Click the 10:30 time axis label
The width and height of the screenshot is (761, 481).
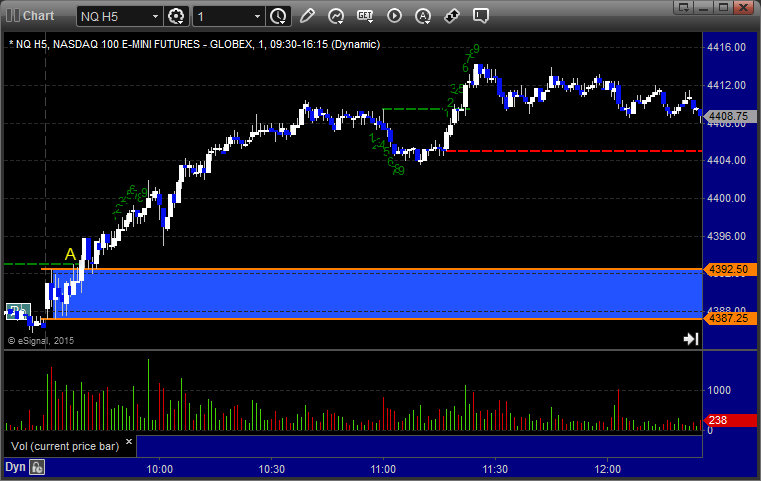coord(272,469)
